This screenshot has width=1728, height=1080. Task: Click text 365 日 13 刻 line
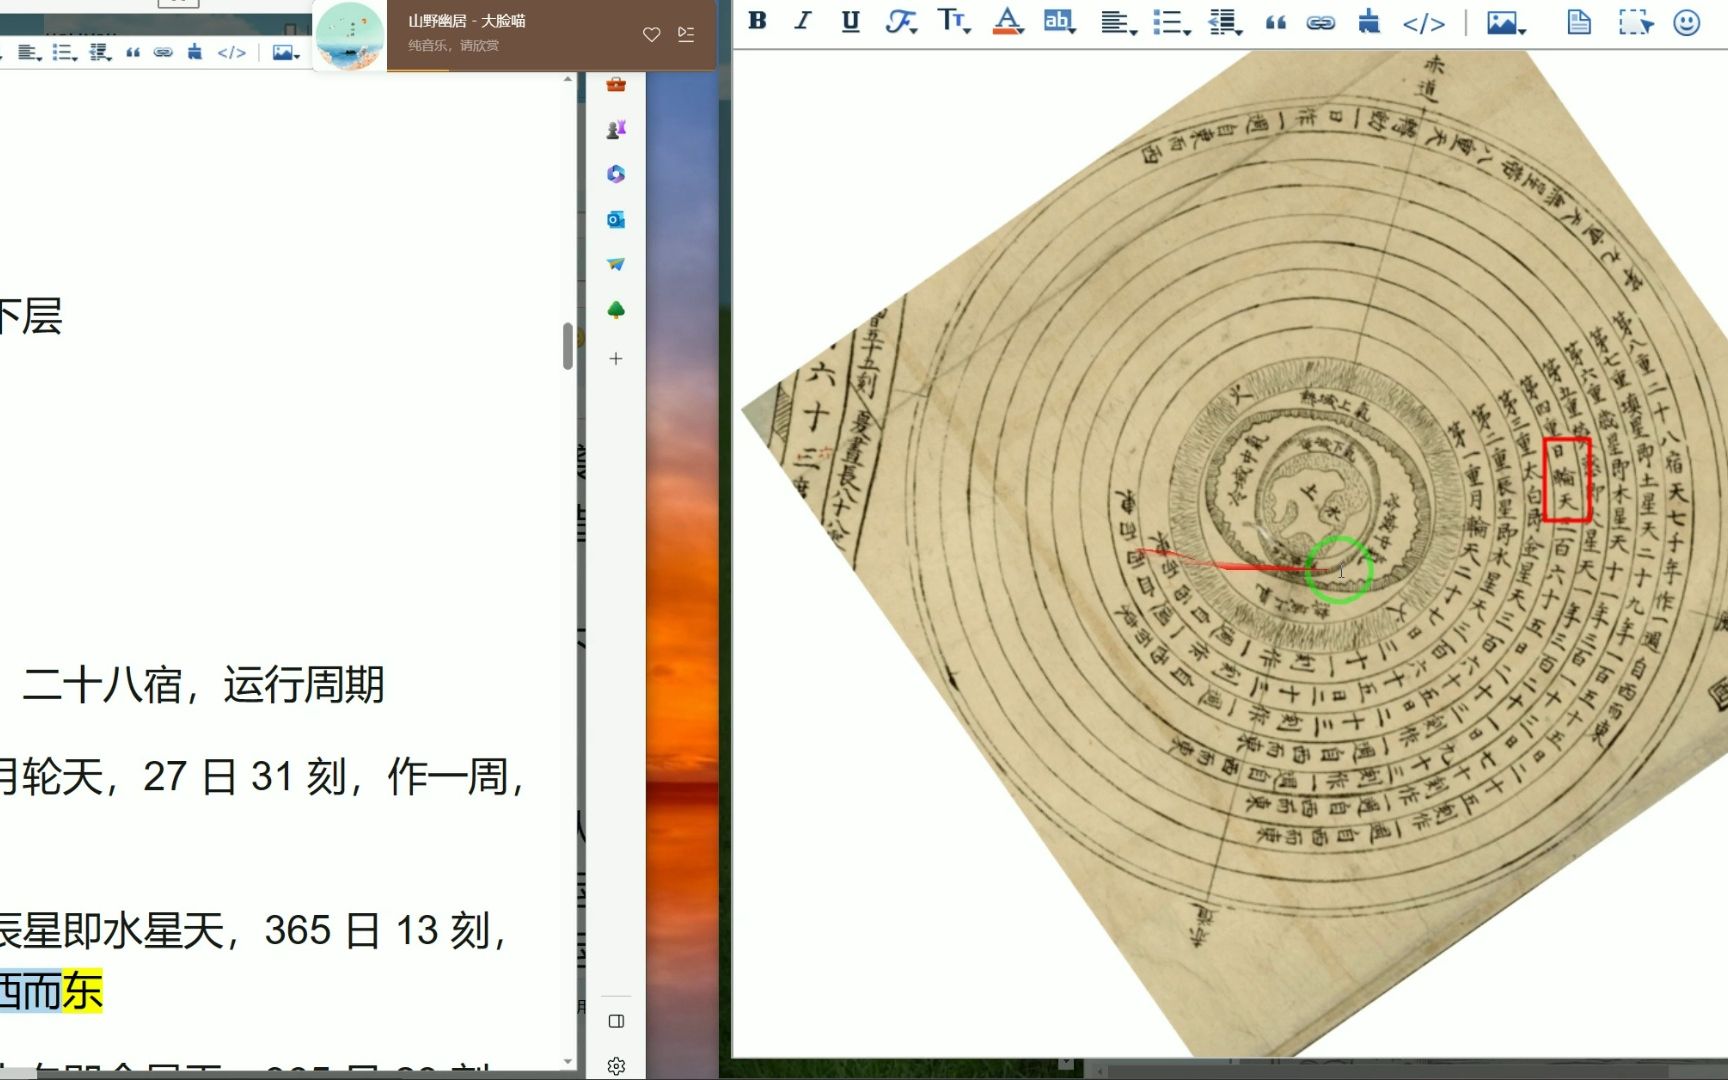(253, 931)
